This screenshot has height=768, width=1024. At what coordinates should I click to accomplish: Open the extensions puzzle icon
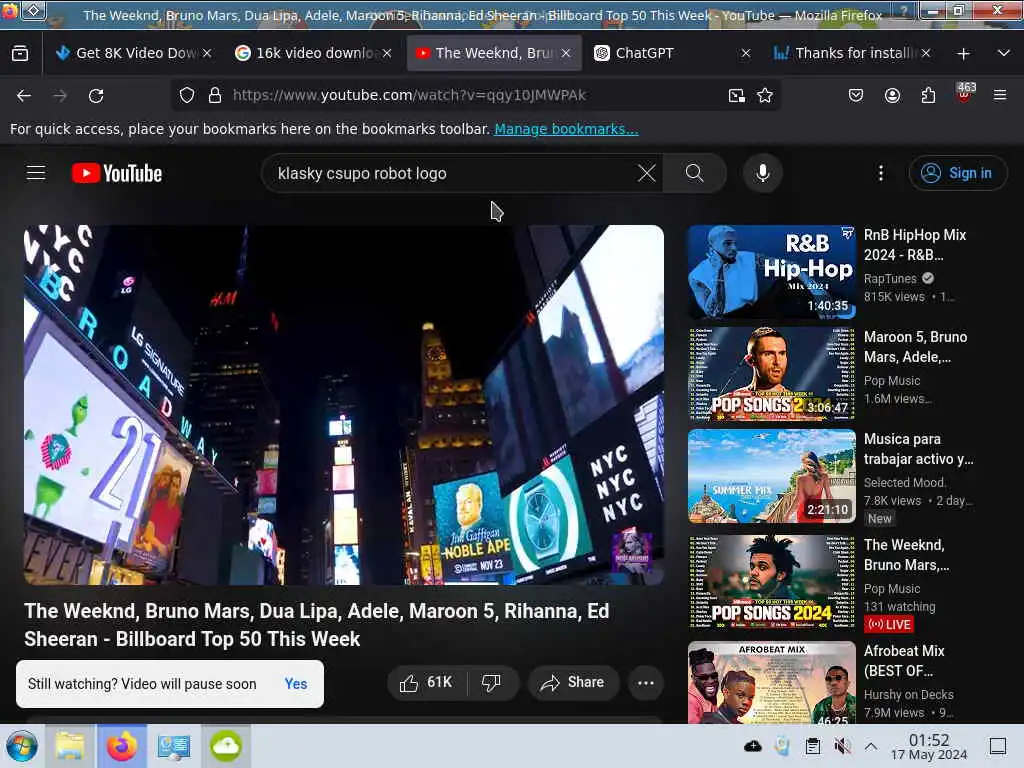point(928,96)
